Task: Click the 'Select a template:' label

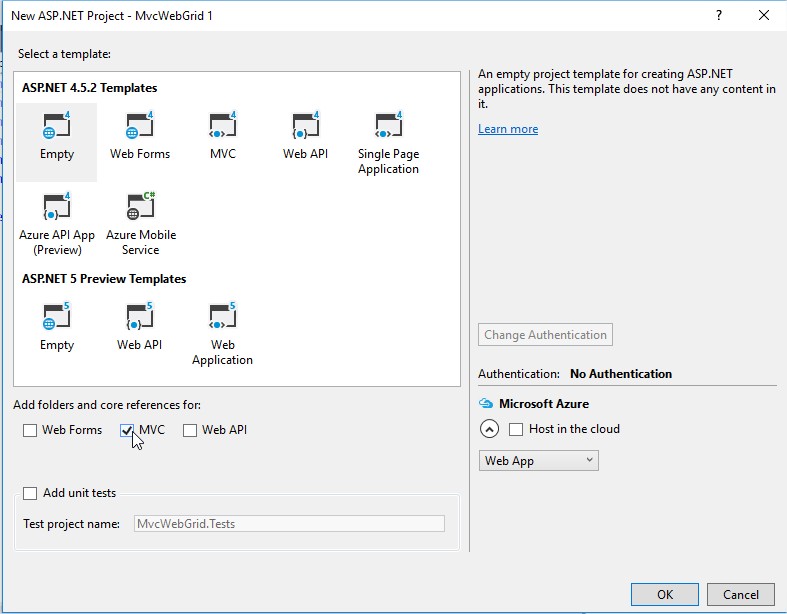Action: point(64,54)
